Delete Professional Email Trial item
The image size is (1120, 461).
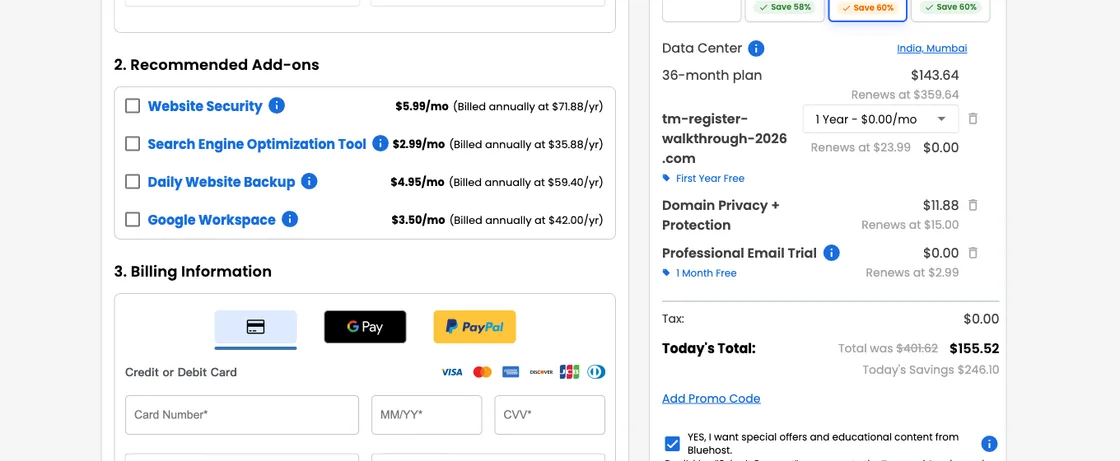pyautogui.click(x=972, y=252)
